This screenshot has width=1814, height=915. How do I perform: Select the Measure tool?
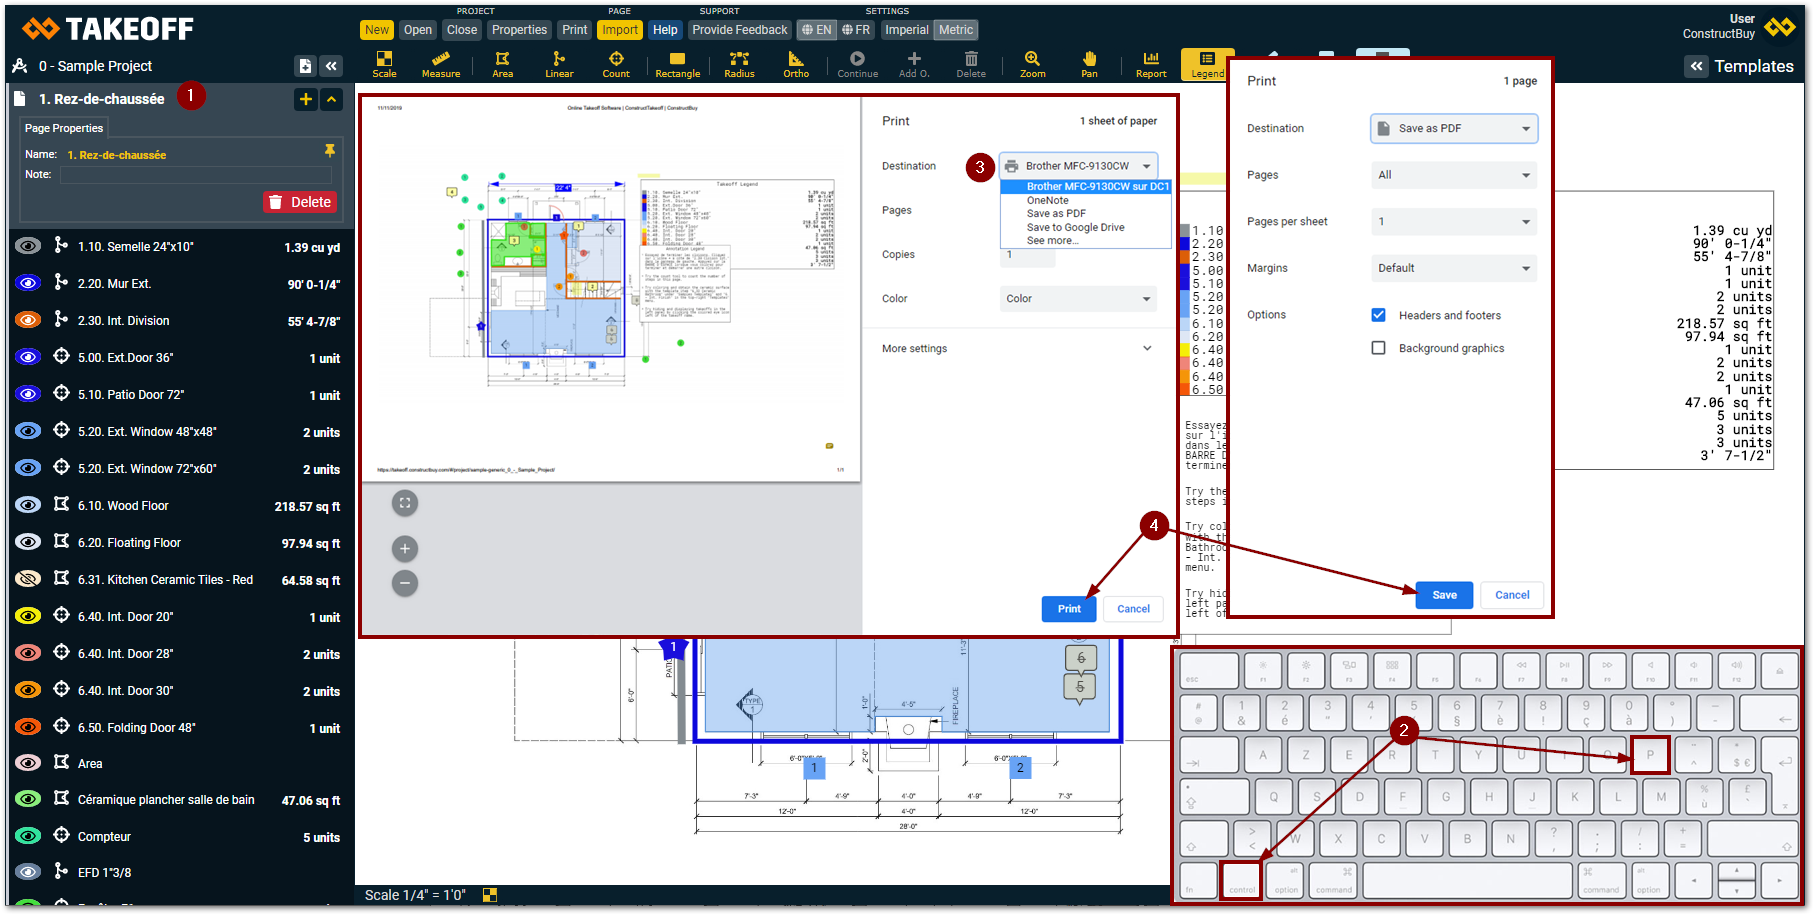pos(441,64)
